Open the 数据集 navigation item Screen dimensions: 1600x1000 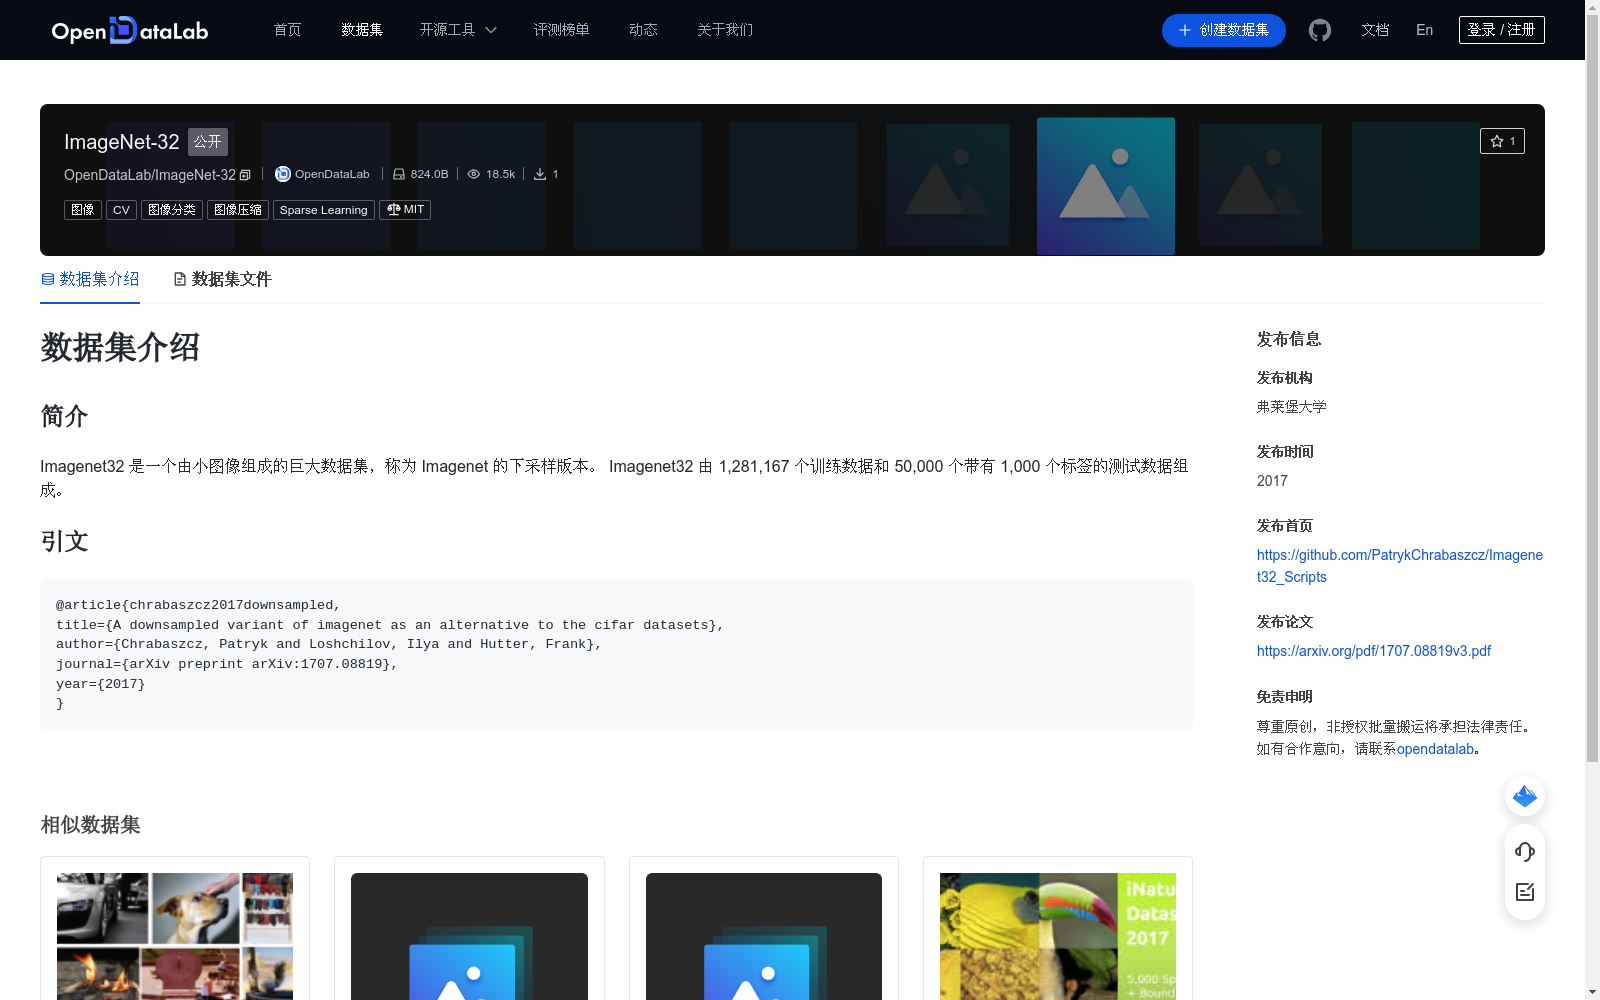click(x=362, y=30)
